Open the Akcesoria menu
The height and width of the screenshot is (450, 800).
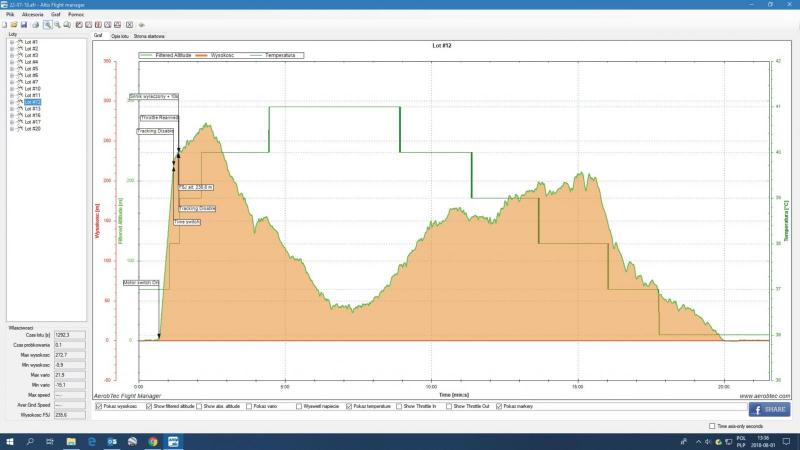point(32,15)
